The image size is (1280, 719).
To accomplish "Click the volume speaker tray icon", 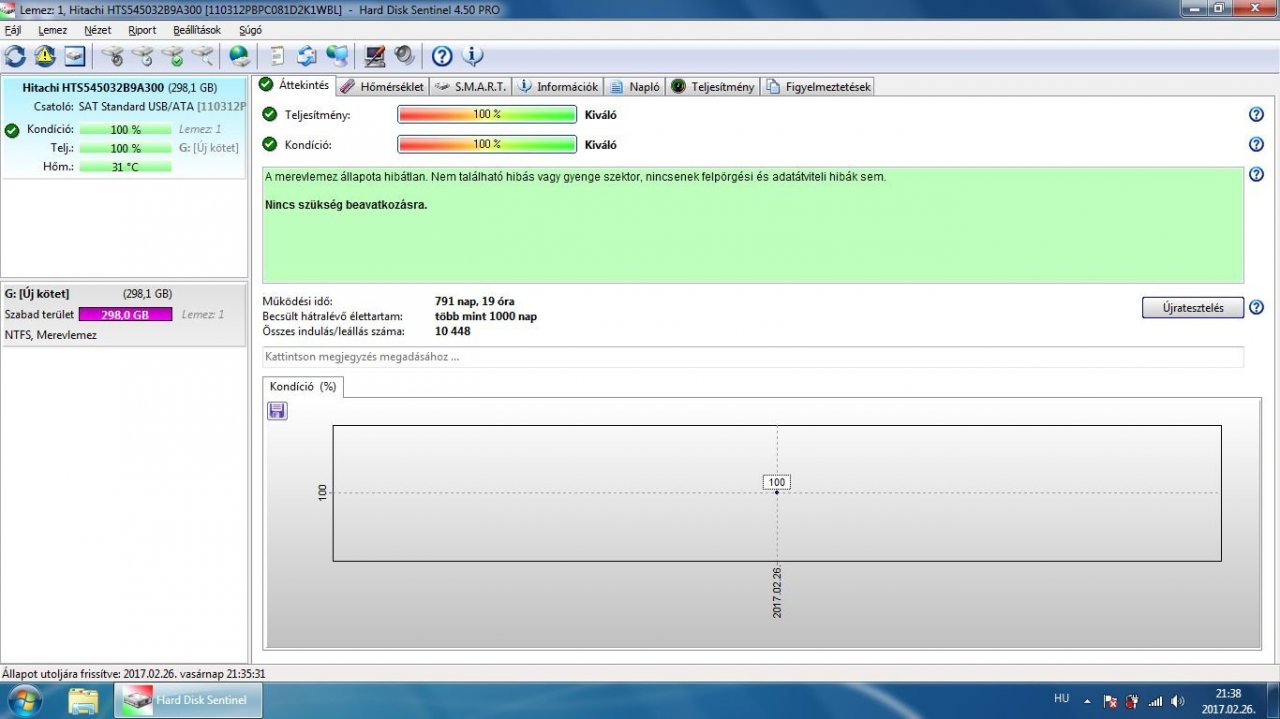I will tap(1178, 701).
